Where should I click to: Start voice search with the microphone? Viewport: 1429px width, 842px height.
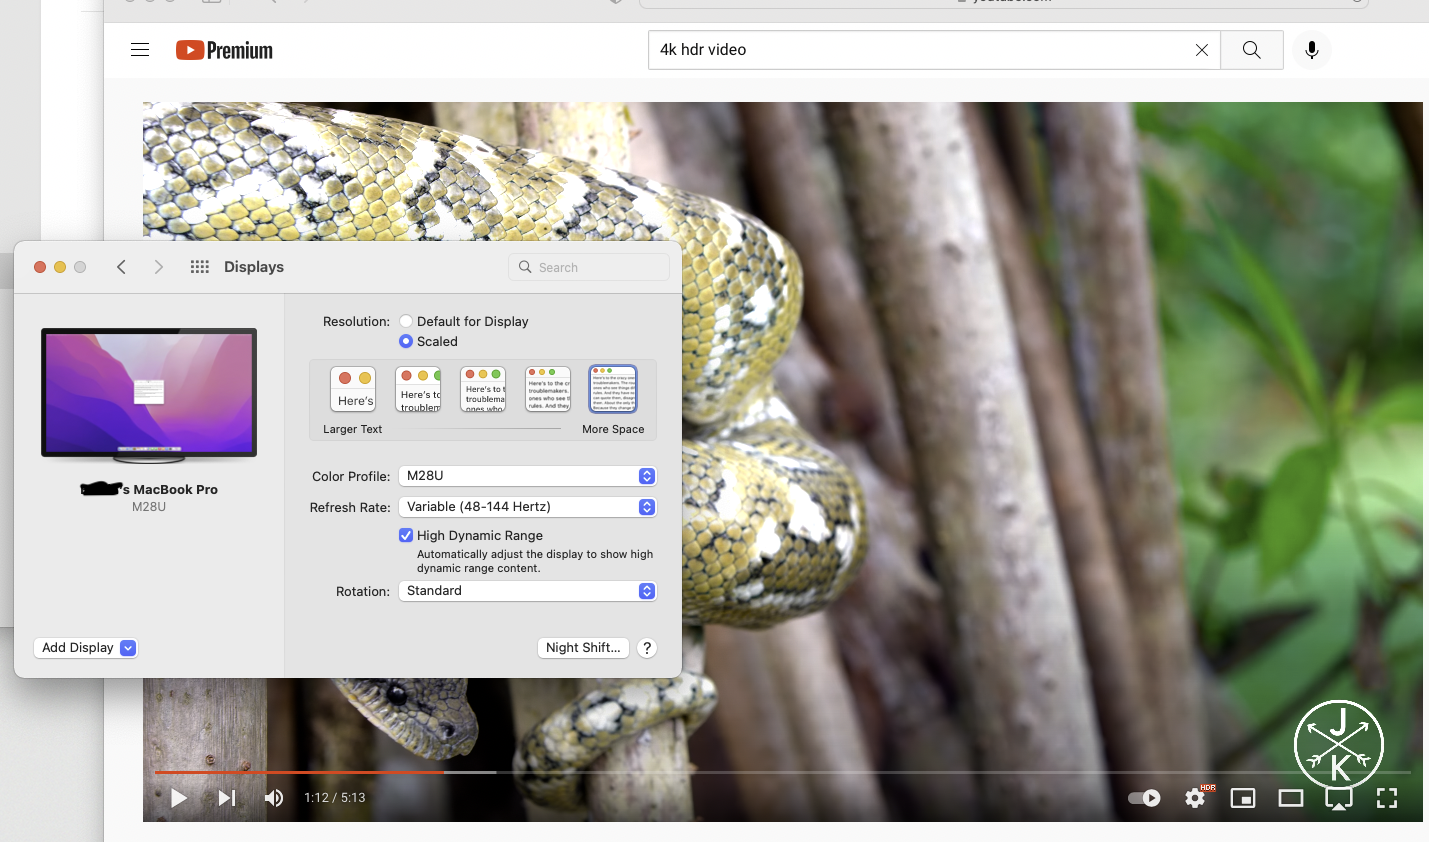click(x=1311, y=50)
